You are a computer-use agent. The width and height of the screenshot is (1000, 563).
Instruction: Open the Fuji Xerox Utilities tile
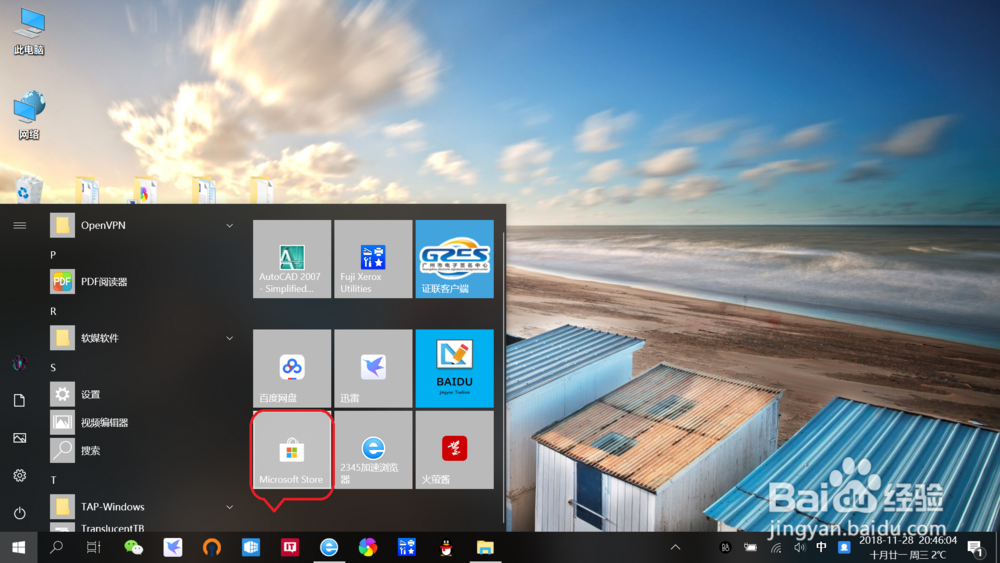tap(373, 259)
